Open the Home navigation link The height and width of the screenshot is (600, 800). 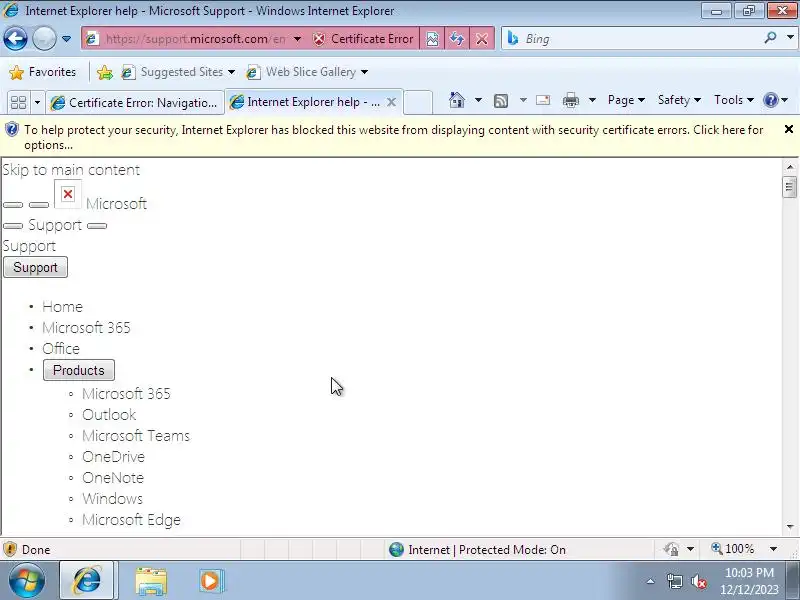click(x=62, y=307)
